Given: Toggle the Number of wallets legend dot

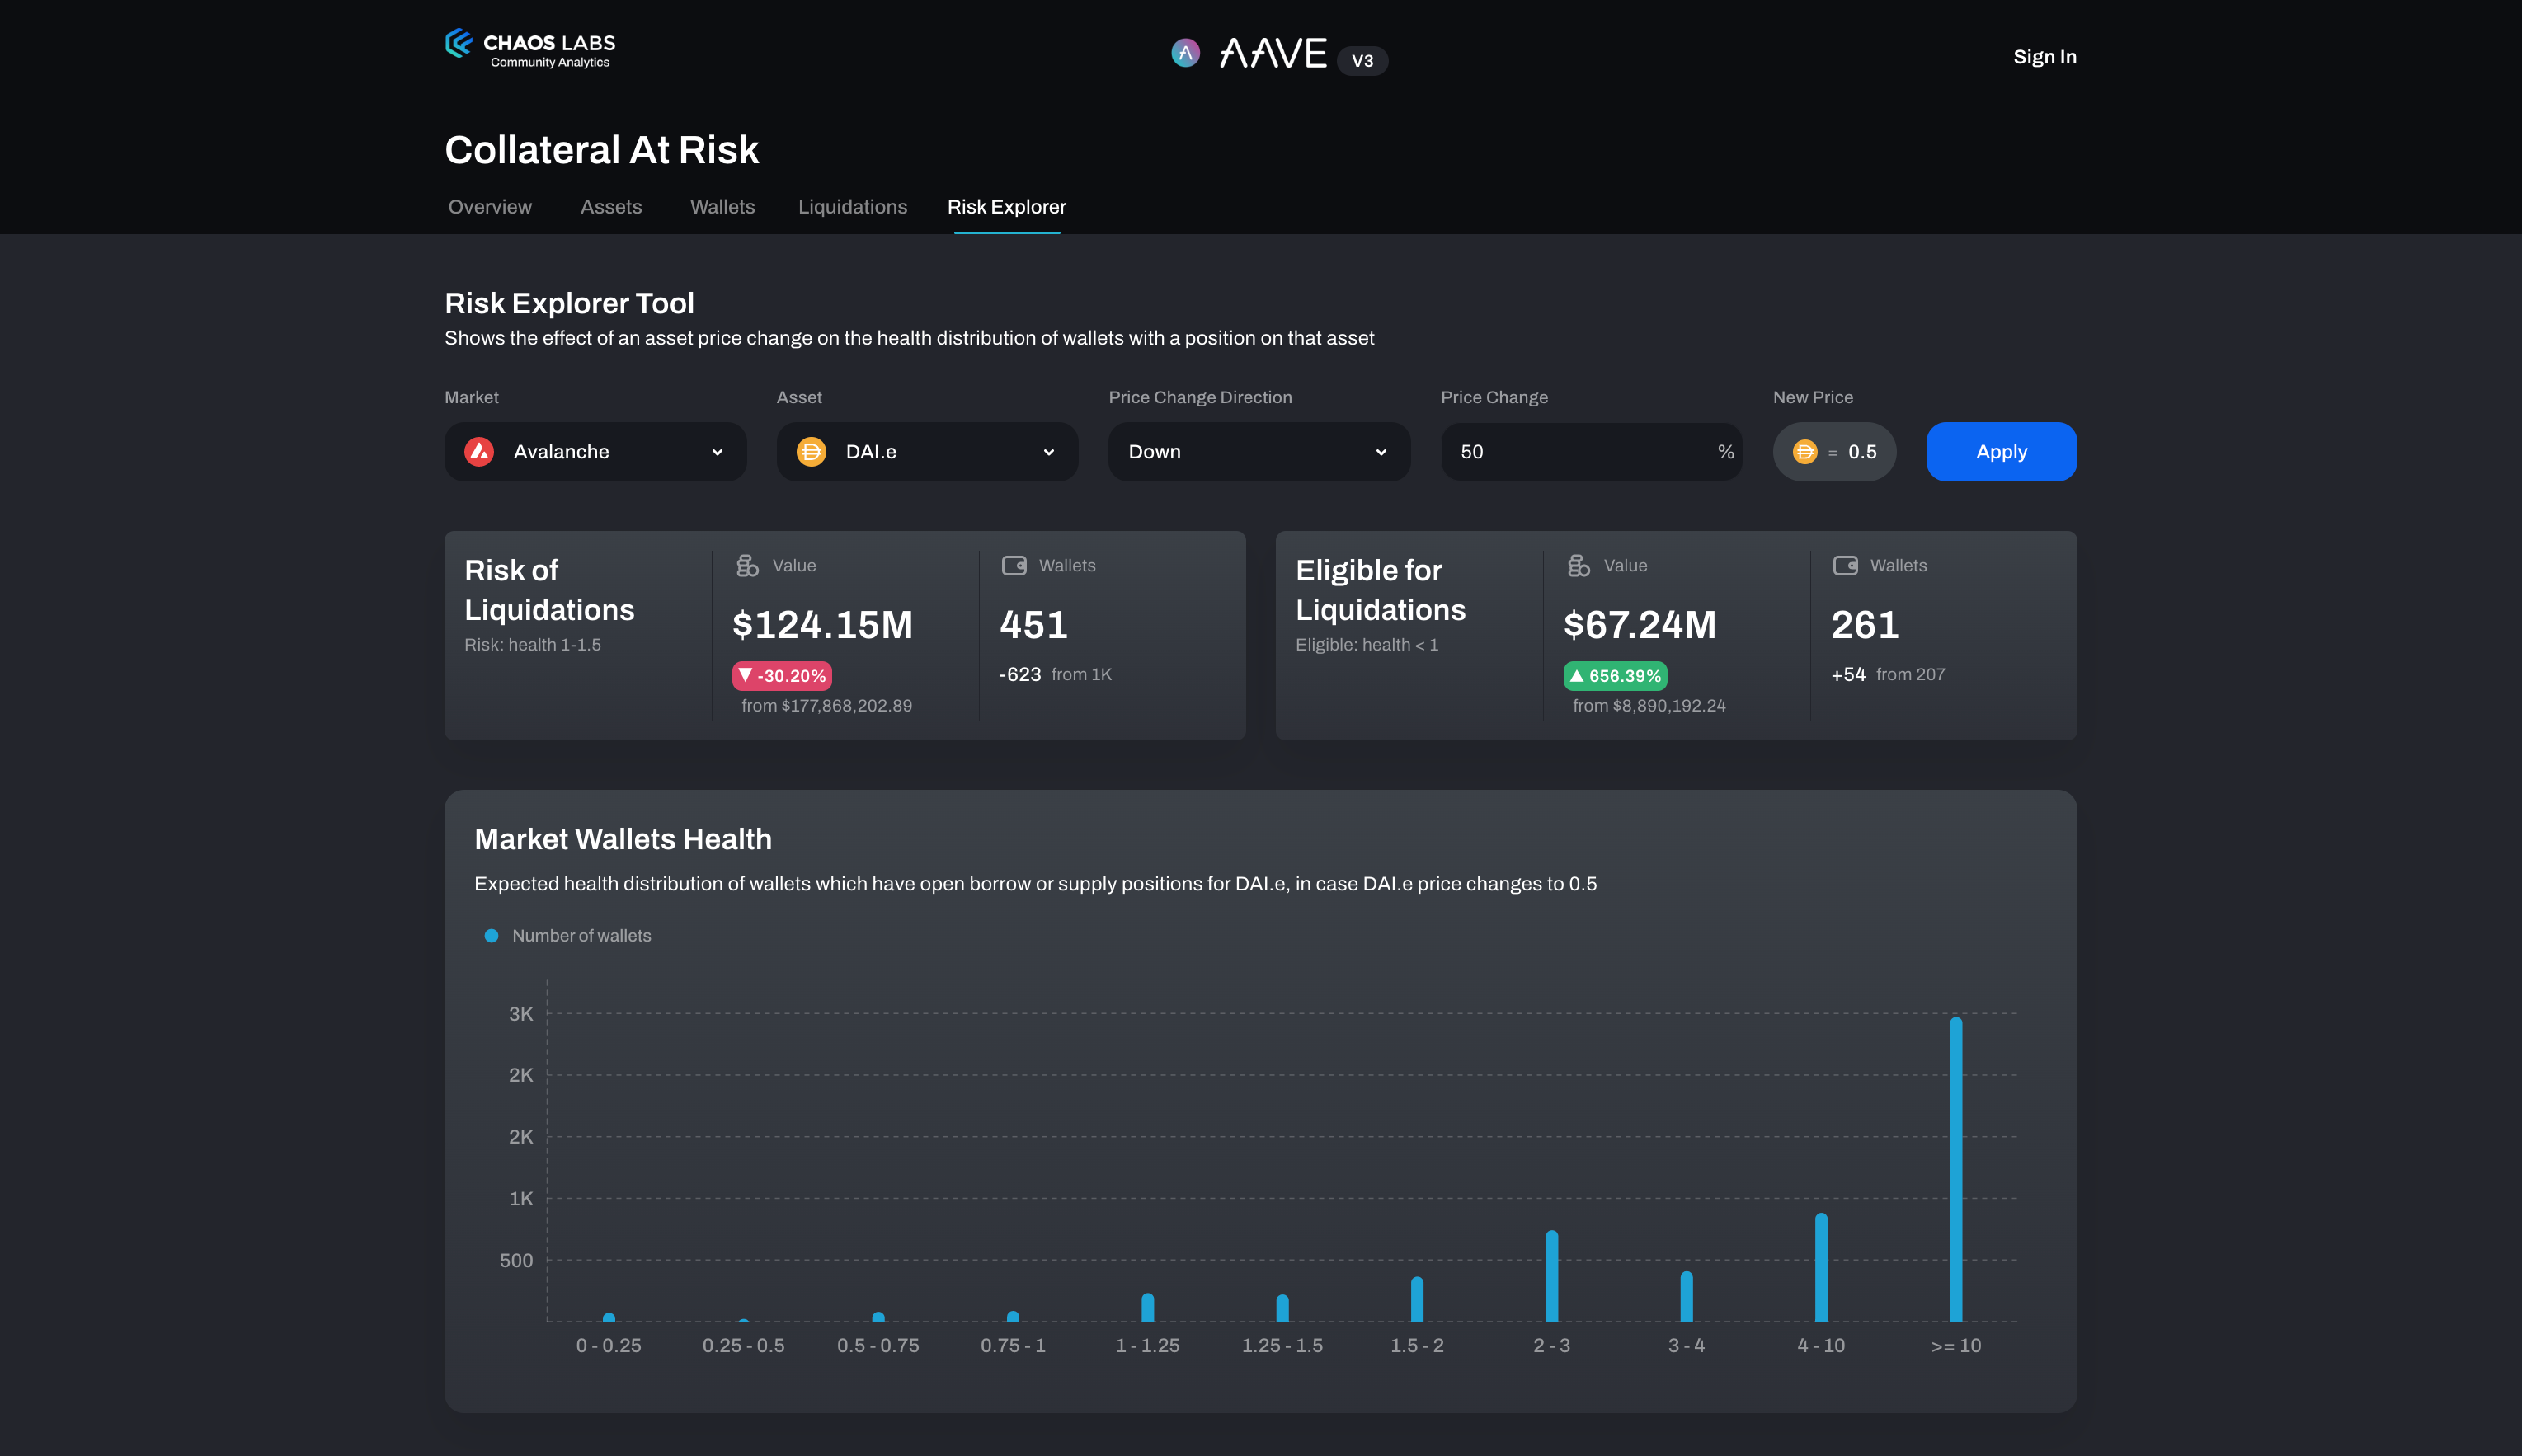Looking at the screenshot, I should click(x=491, y=936).
